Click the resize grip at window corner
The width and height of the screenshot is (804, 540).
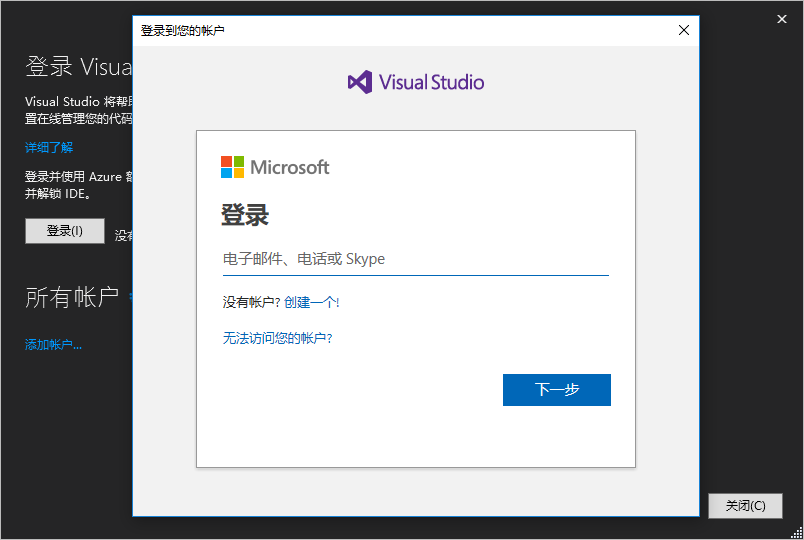pyautogui.click(x=796, y=532)
